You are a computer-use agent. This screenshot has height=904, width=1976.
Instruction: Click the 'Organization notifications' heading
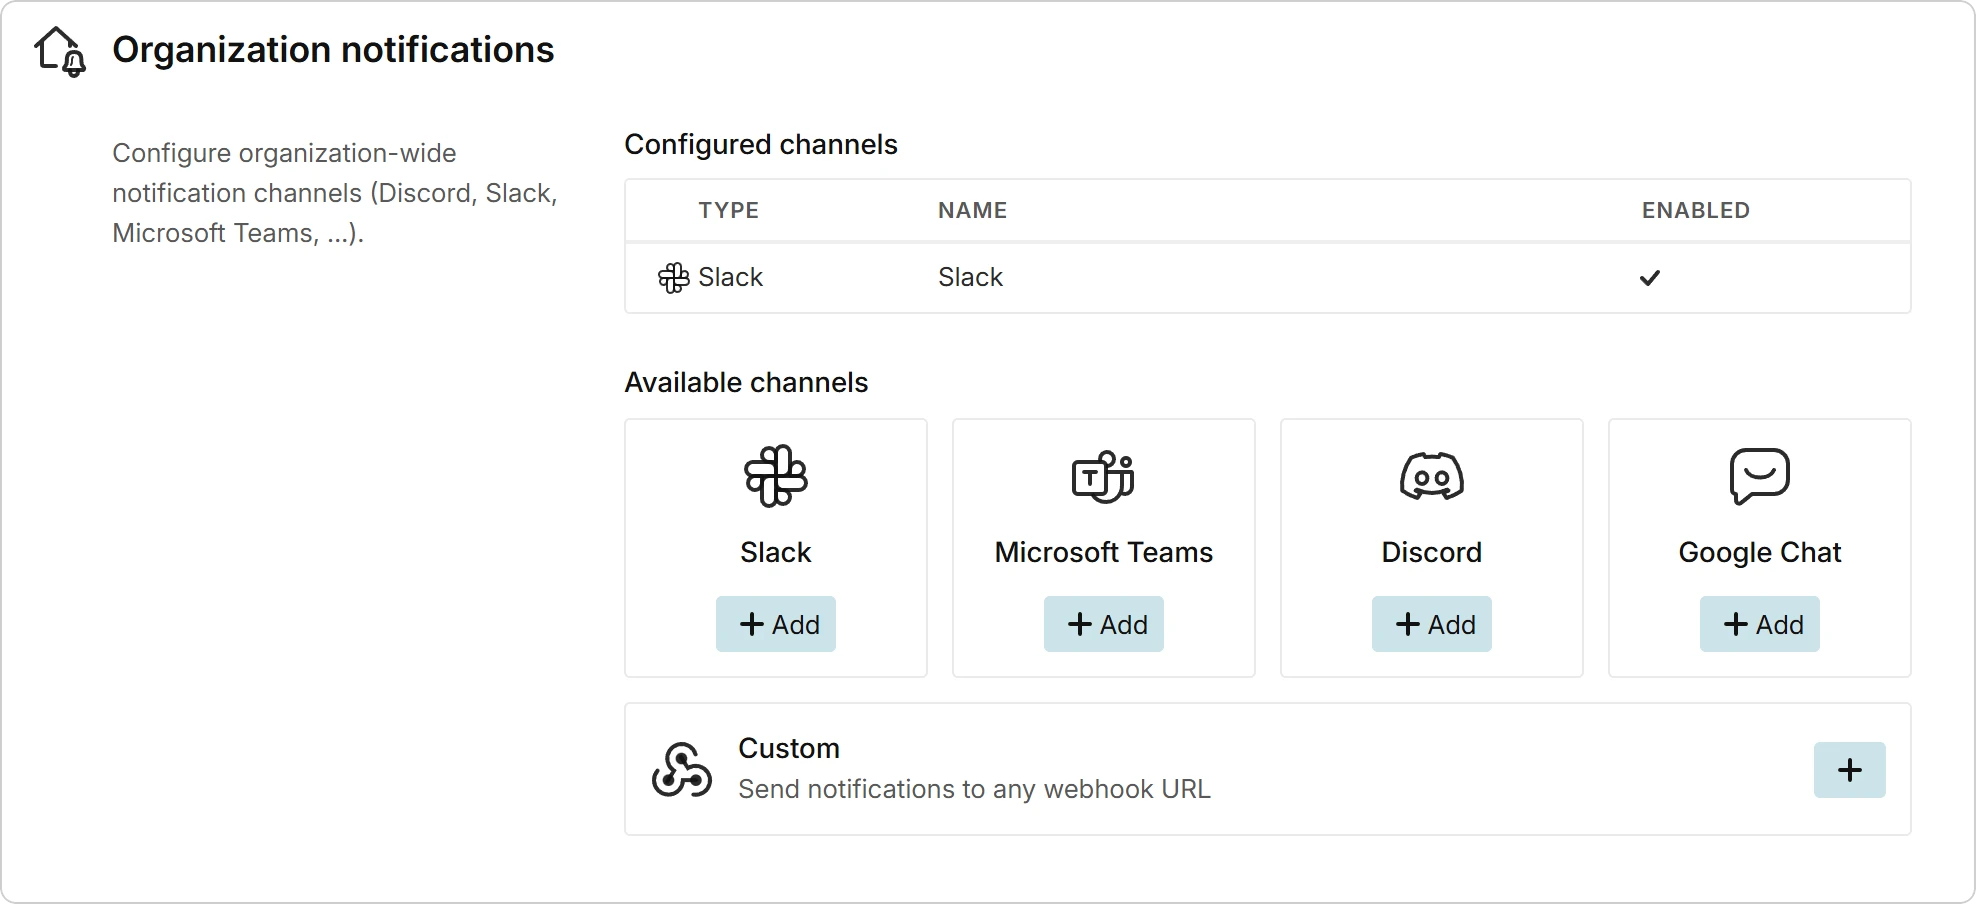(x=333, y=50)
